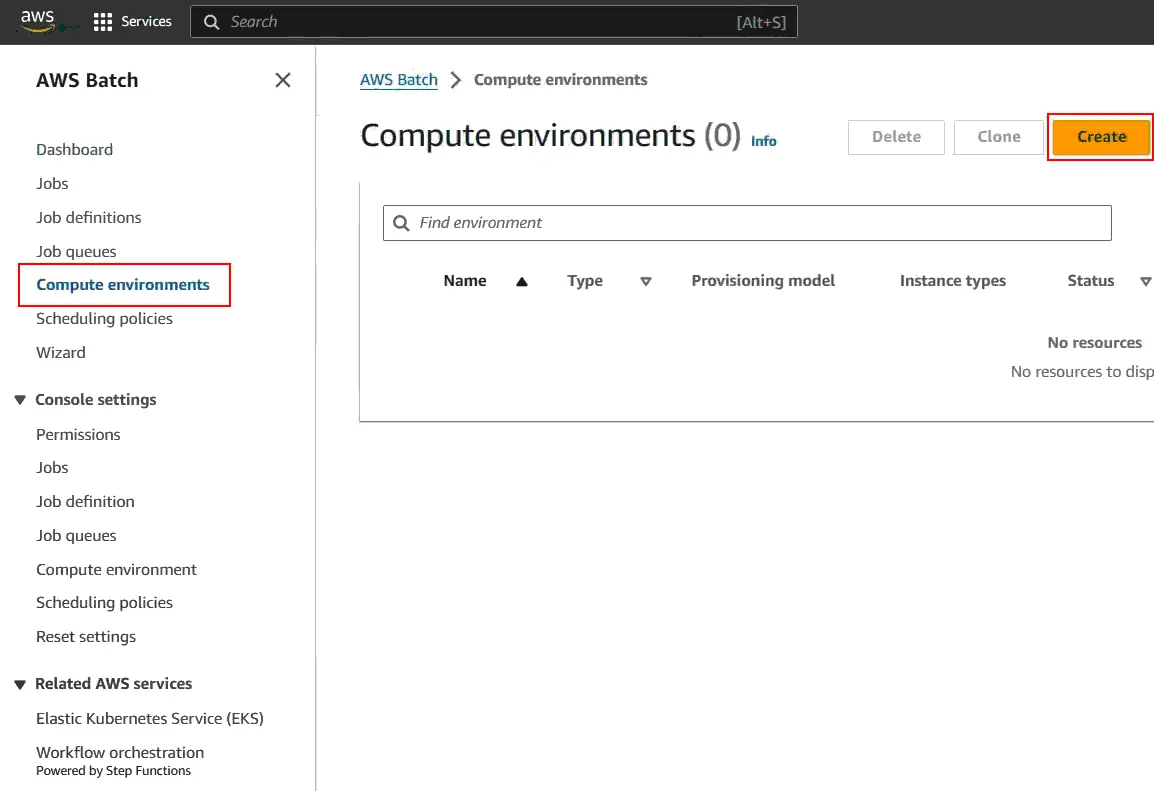The image size is (1154, 791).
Task: Open Jobs under Console settings
Action: click(x=52, y=467)
